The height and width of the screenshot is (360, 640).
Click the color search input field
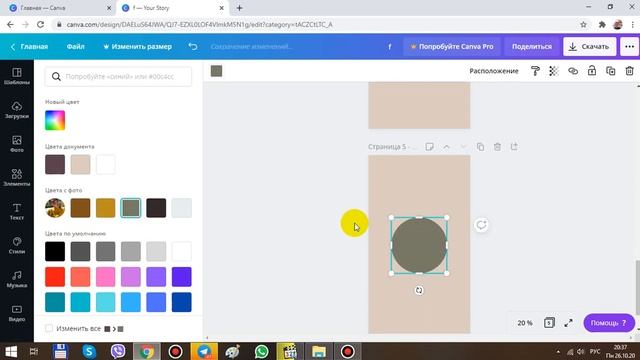(x=118, y=76)
